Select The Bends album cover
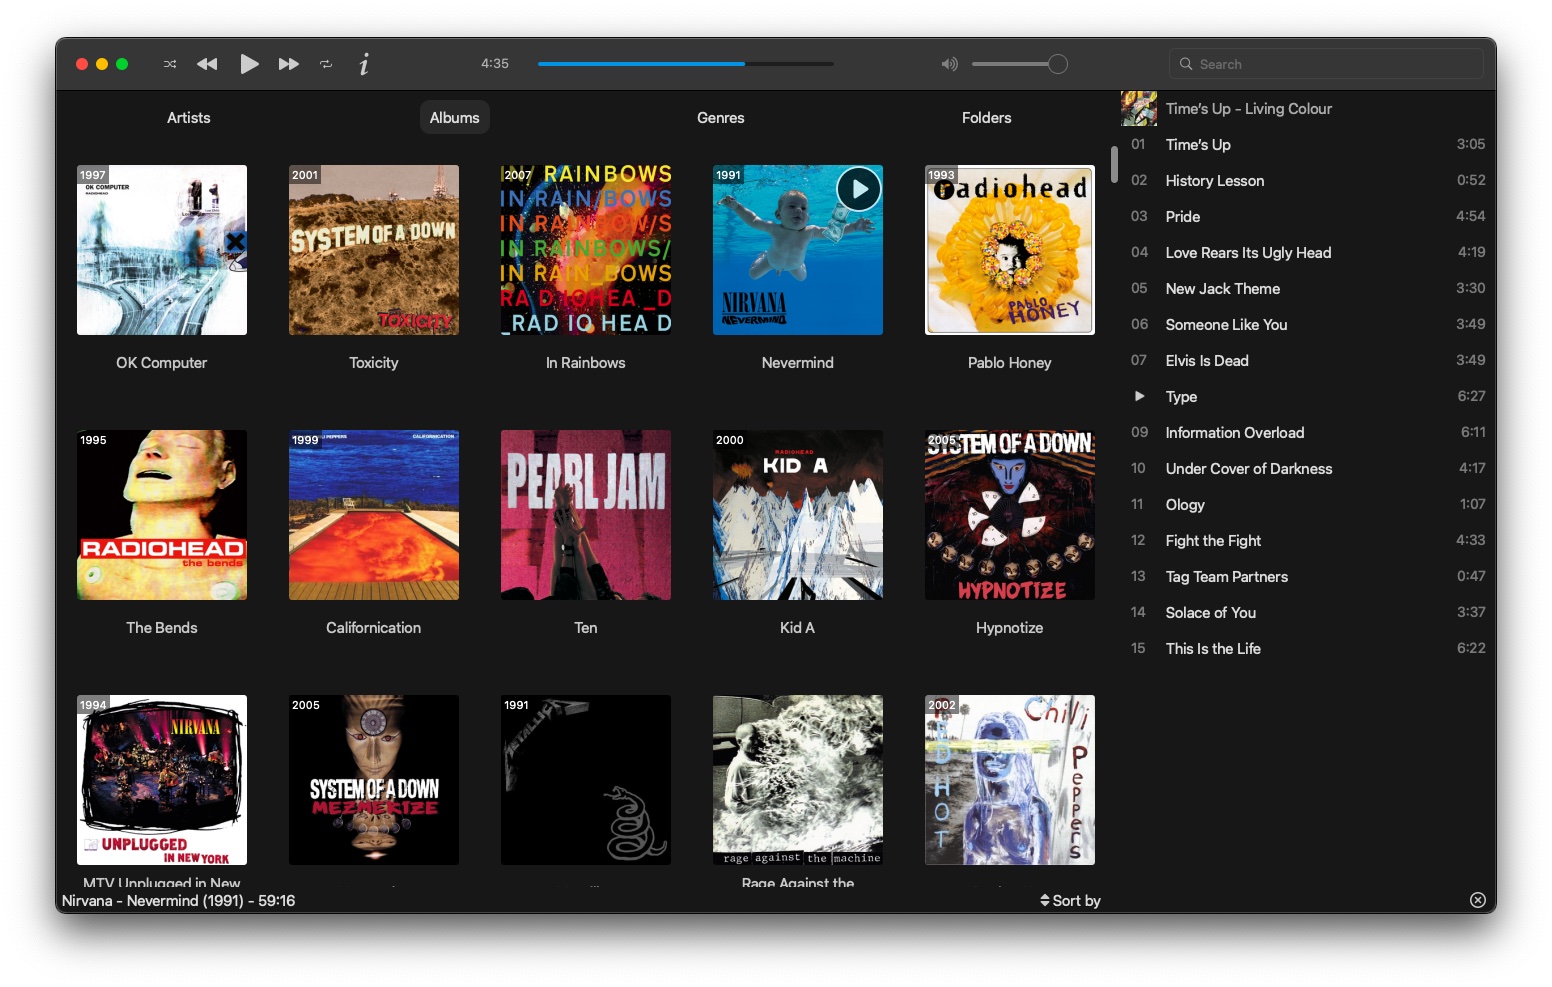Image resolution: width=1552 pixels, height=987 pixels. point(162,515)
